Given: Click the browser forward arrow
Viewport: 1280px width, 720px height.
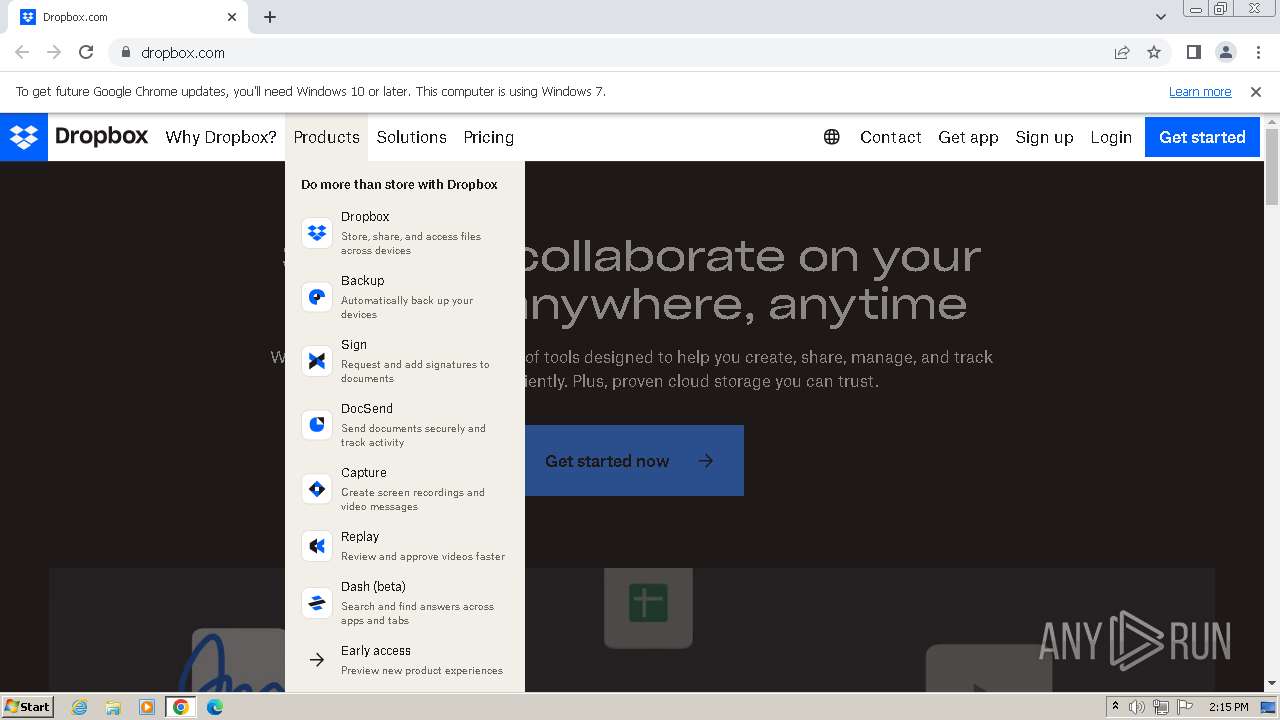Looking at the screenshot, I should (x=54, y=53).
